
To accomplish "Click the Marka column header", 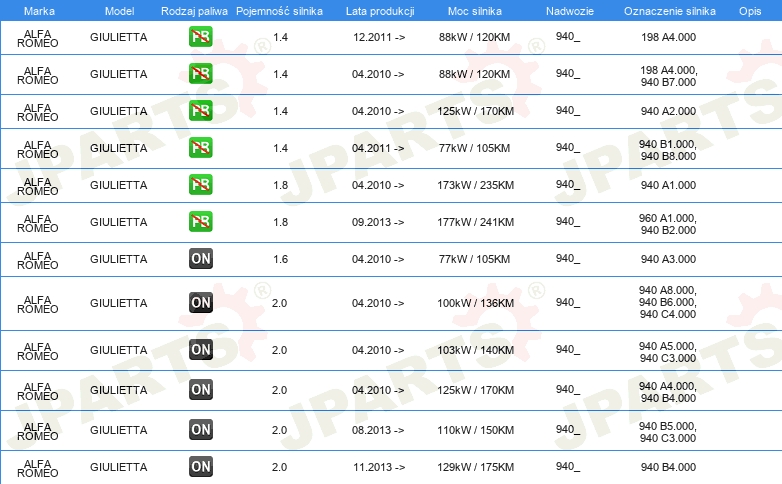I will [39, 11].
